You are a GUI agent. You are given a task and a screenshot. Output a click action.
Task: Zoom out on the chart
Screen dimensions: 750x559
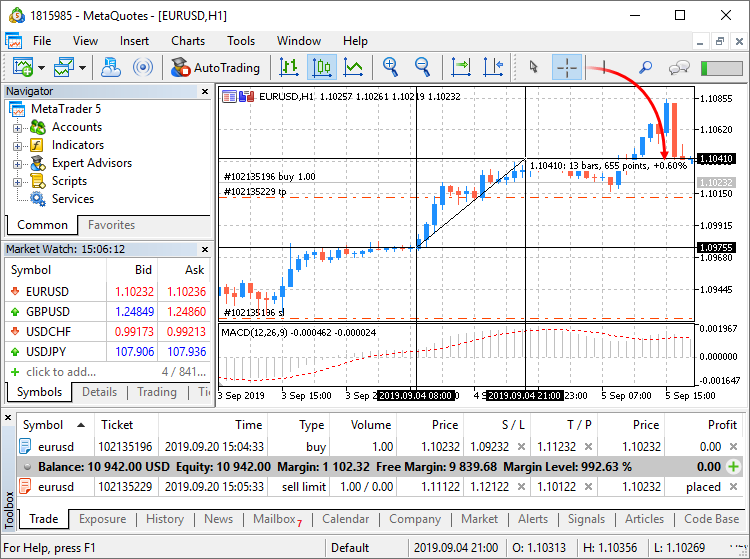422,67
